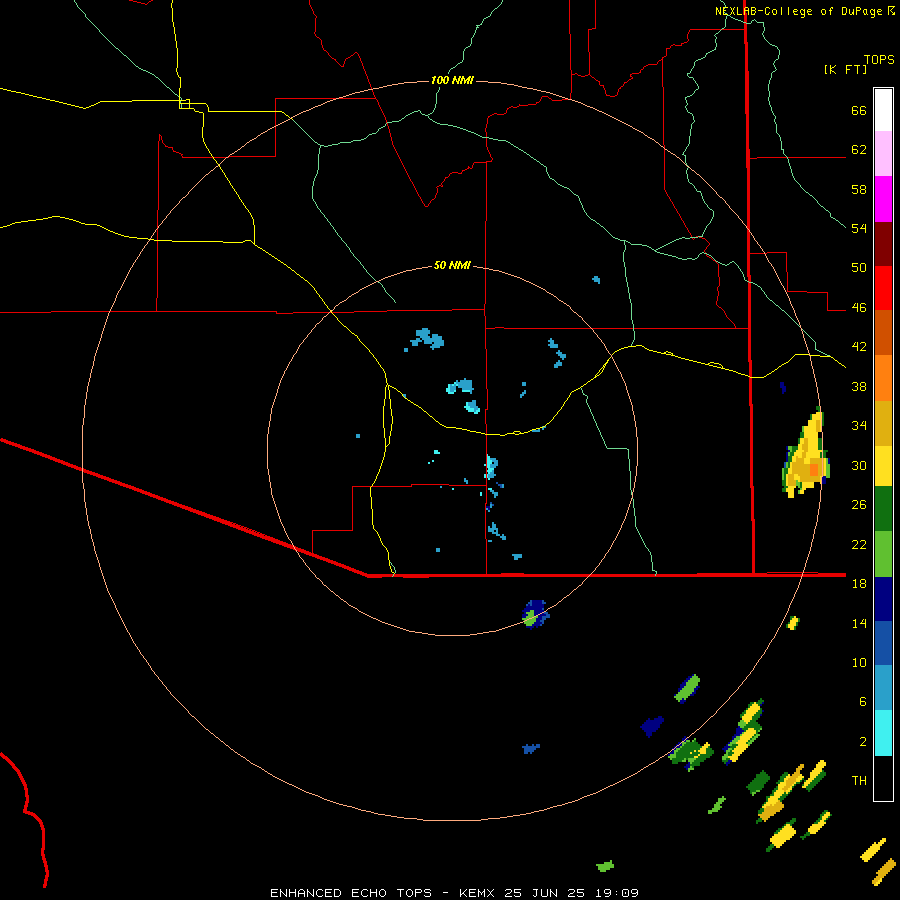Click the legend value 62

[x=859, y=150]
